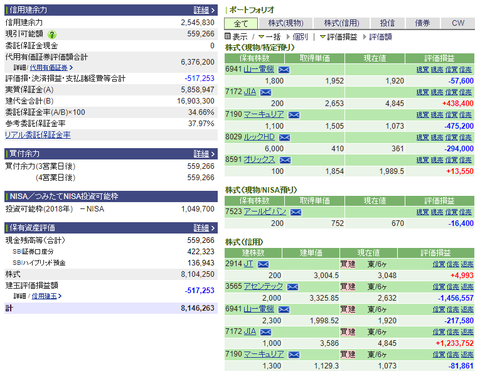Click the 株式 asset value 8,104,250
Screen dimensions: 480x376
198,274
